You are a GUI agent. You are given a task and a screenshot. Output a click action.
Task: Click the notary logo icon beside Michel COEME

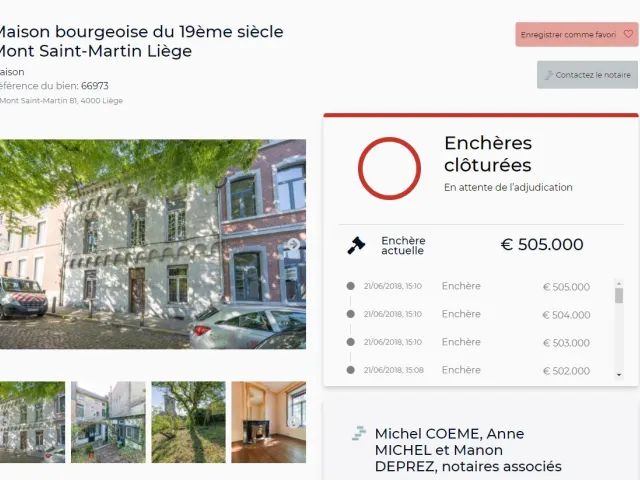tap(359, 433)
